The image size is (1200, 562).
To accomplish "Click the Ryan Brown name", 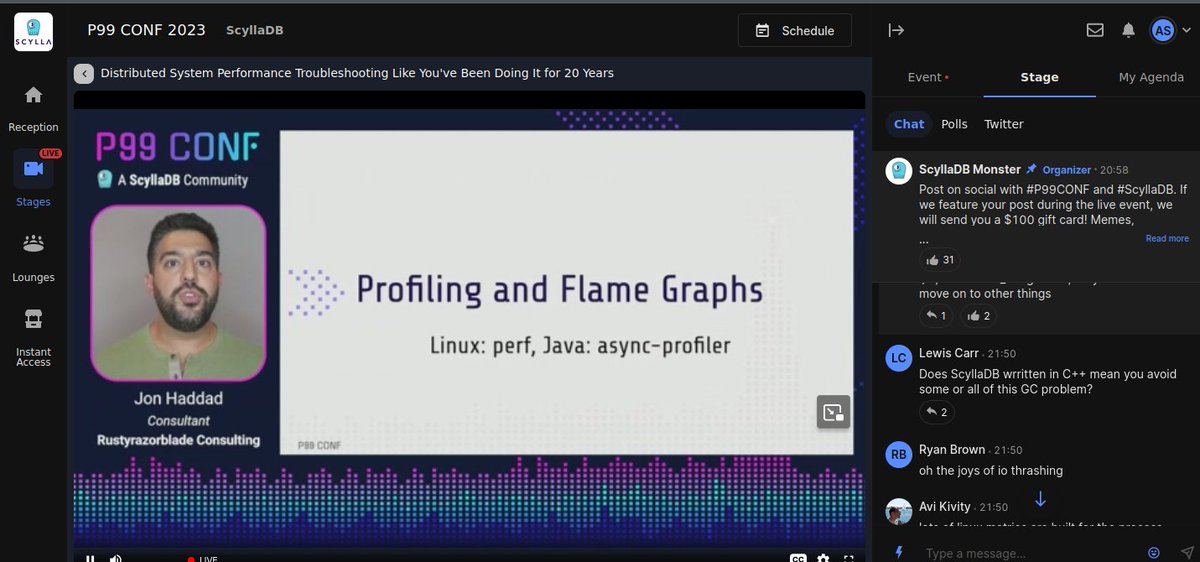I will pos(952,450).
